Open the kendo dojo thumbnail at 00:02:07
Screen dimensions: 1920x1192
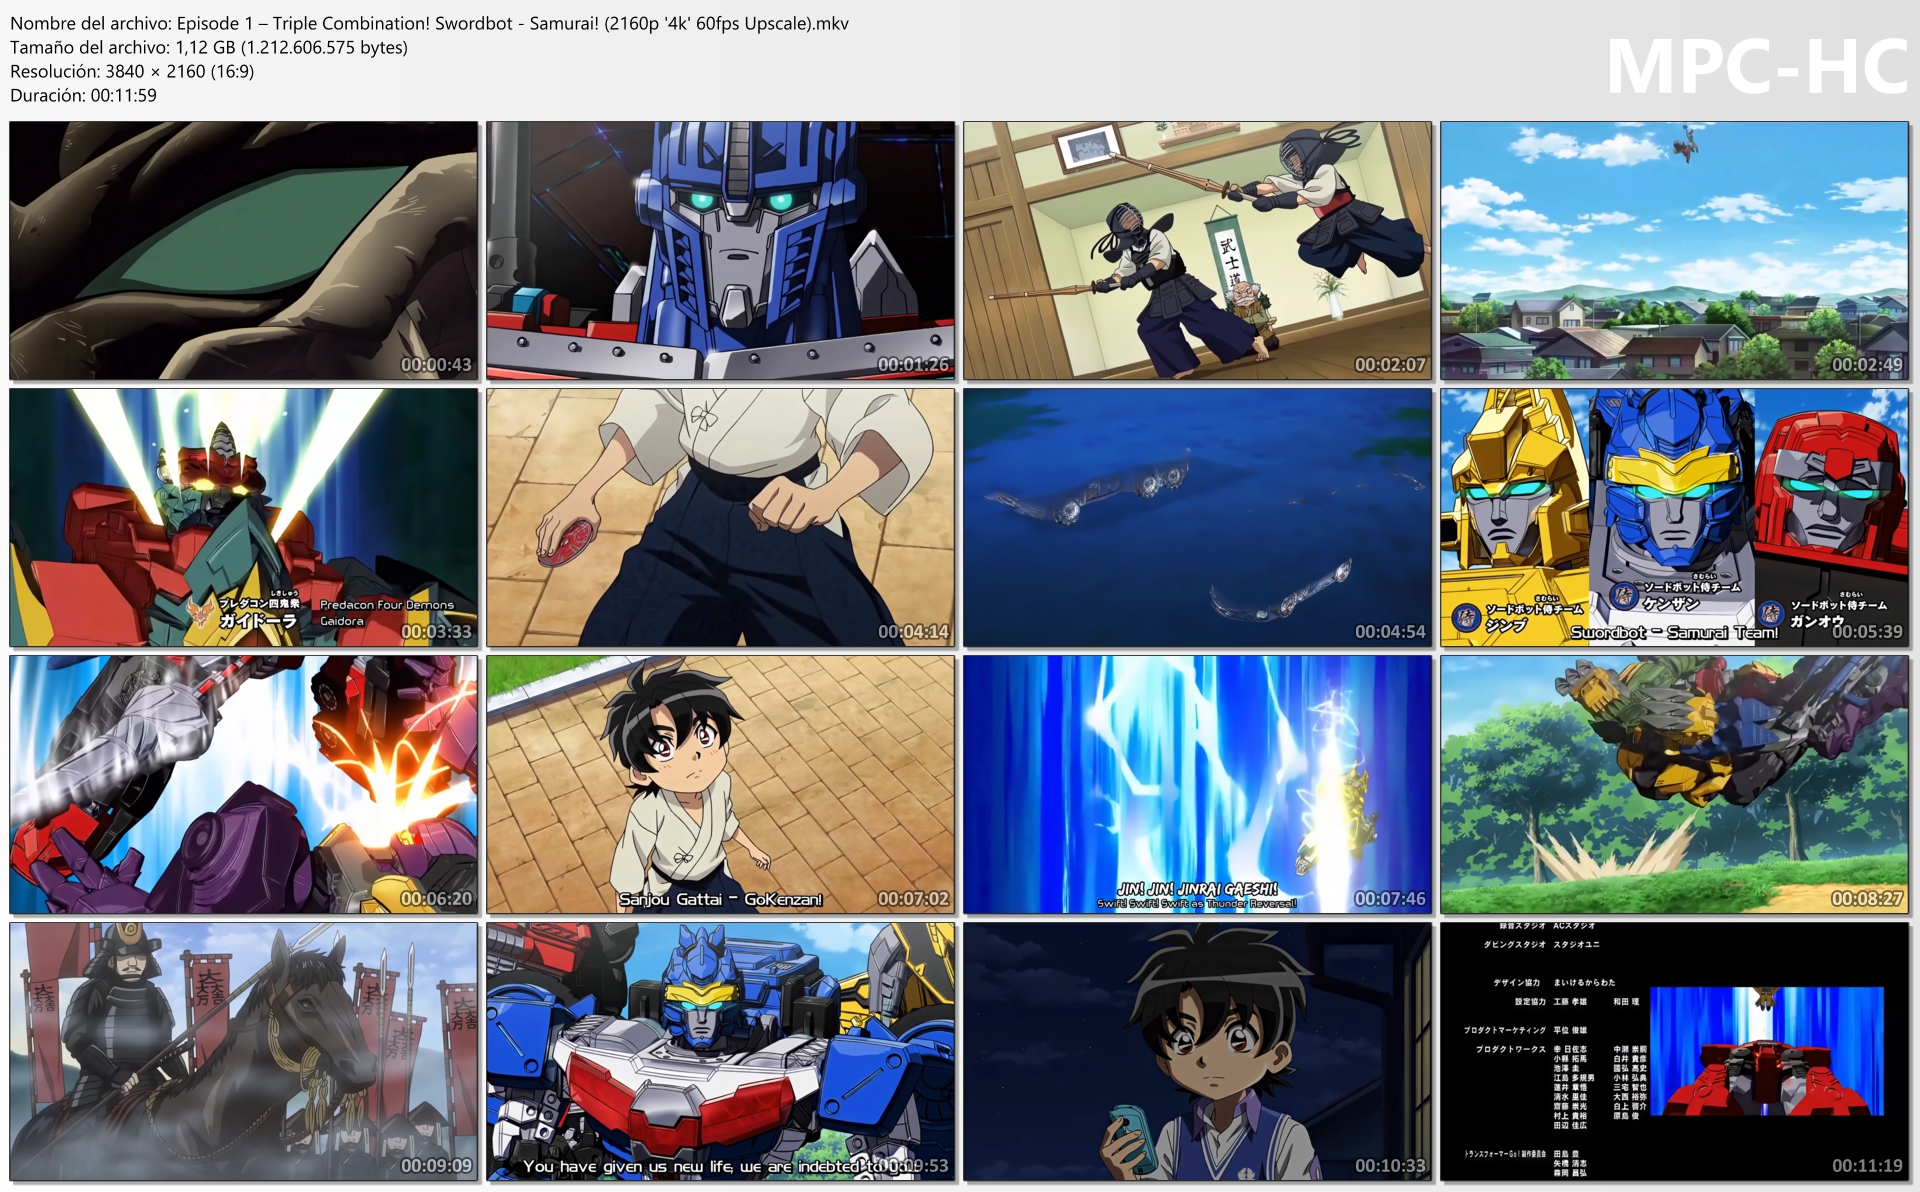pos(1198,251)
